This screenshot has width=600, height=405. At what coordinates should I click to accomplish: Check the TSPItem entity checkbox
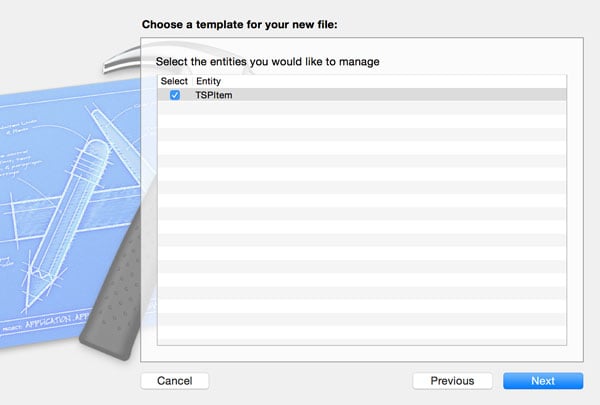[x=175, y=95]
